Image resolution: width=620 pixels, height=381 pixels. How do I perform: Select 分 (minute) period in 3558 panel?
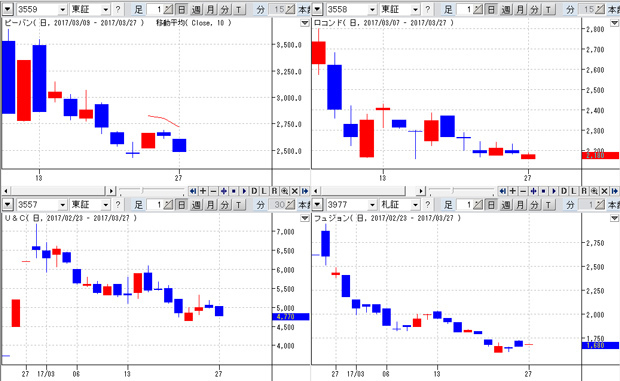(534, 9)
